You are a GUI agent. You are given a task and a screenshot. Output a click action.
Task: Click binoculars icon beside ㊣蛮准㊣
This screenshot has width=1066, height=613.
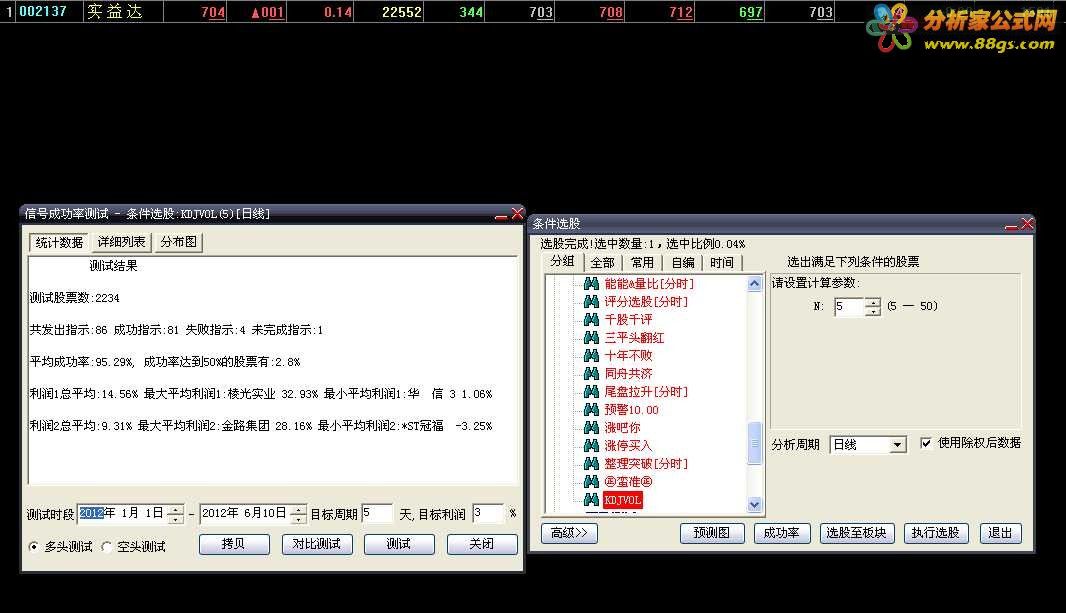pyautogui.click(x=591, y=481)
